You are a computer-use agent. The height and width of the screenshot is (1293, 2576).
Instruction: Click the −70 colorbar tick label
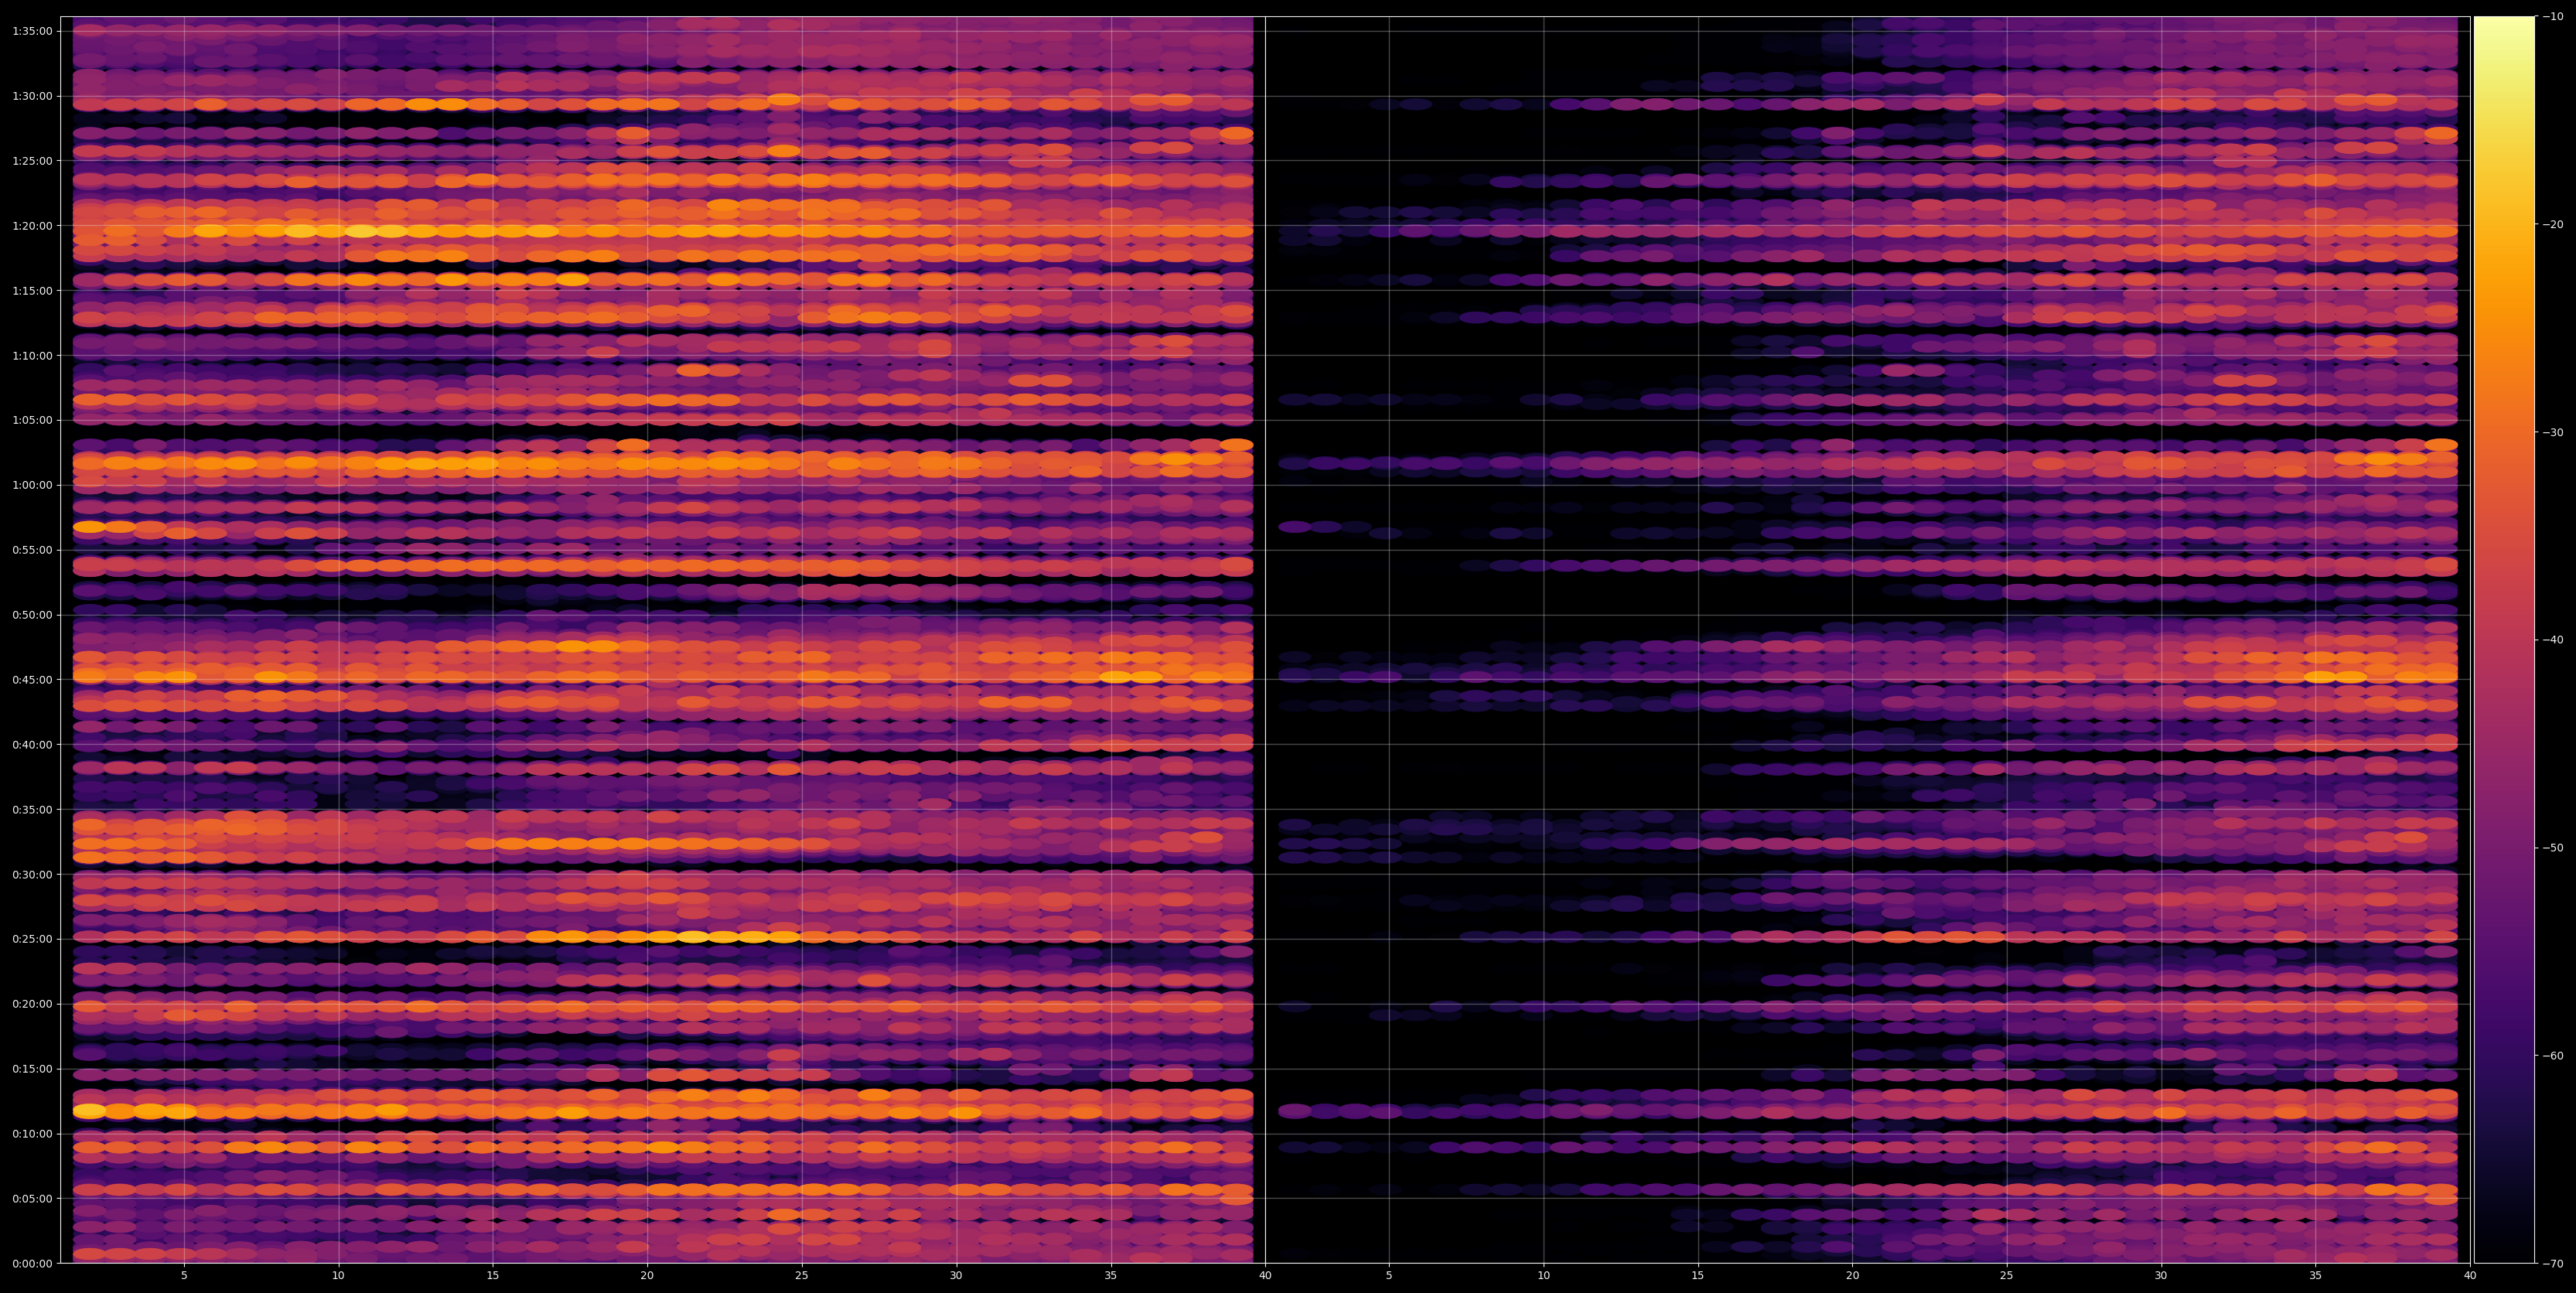(x=2553, y=1263)
